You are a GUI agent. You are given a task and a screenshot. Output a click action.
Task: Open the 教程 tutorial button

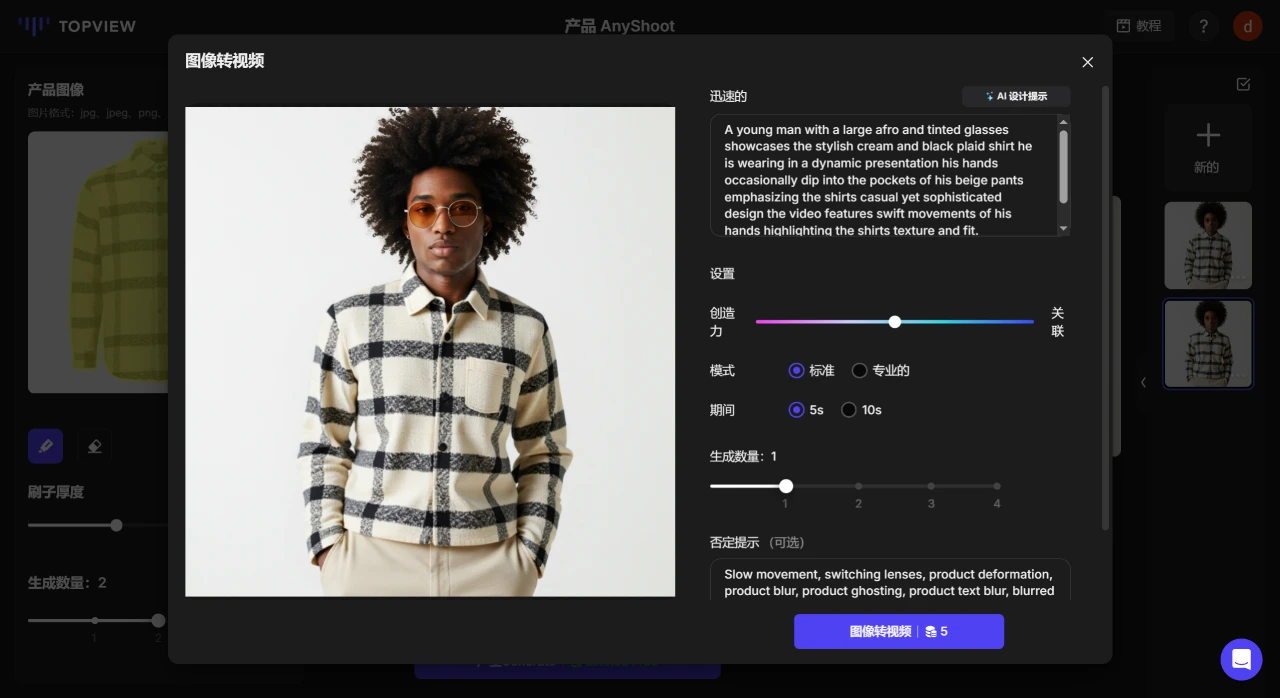(1139, 26)
